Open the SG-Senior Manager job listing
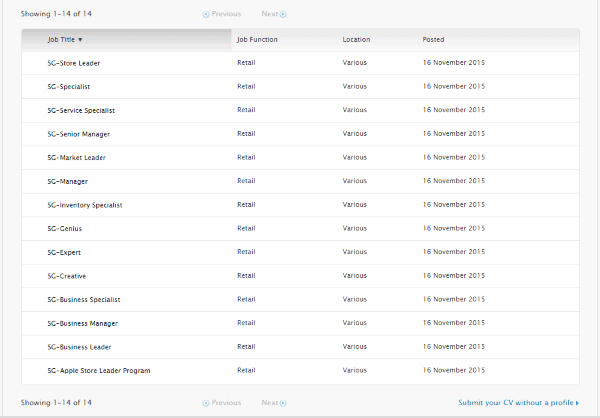 [x=78, y=134]
